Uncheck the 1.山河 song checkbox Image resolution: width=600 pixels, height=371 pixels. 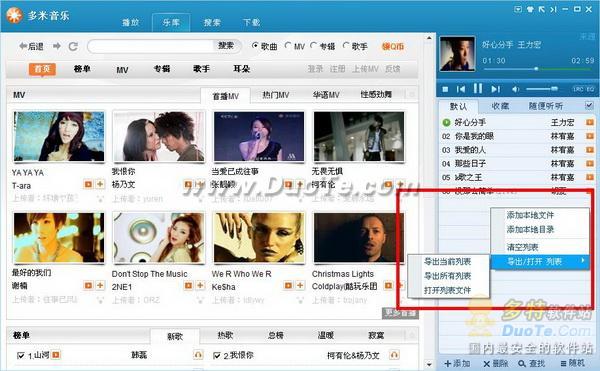click(21, 356)
